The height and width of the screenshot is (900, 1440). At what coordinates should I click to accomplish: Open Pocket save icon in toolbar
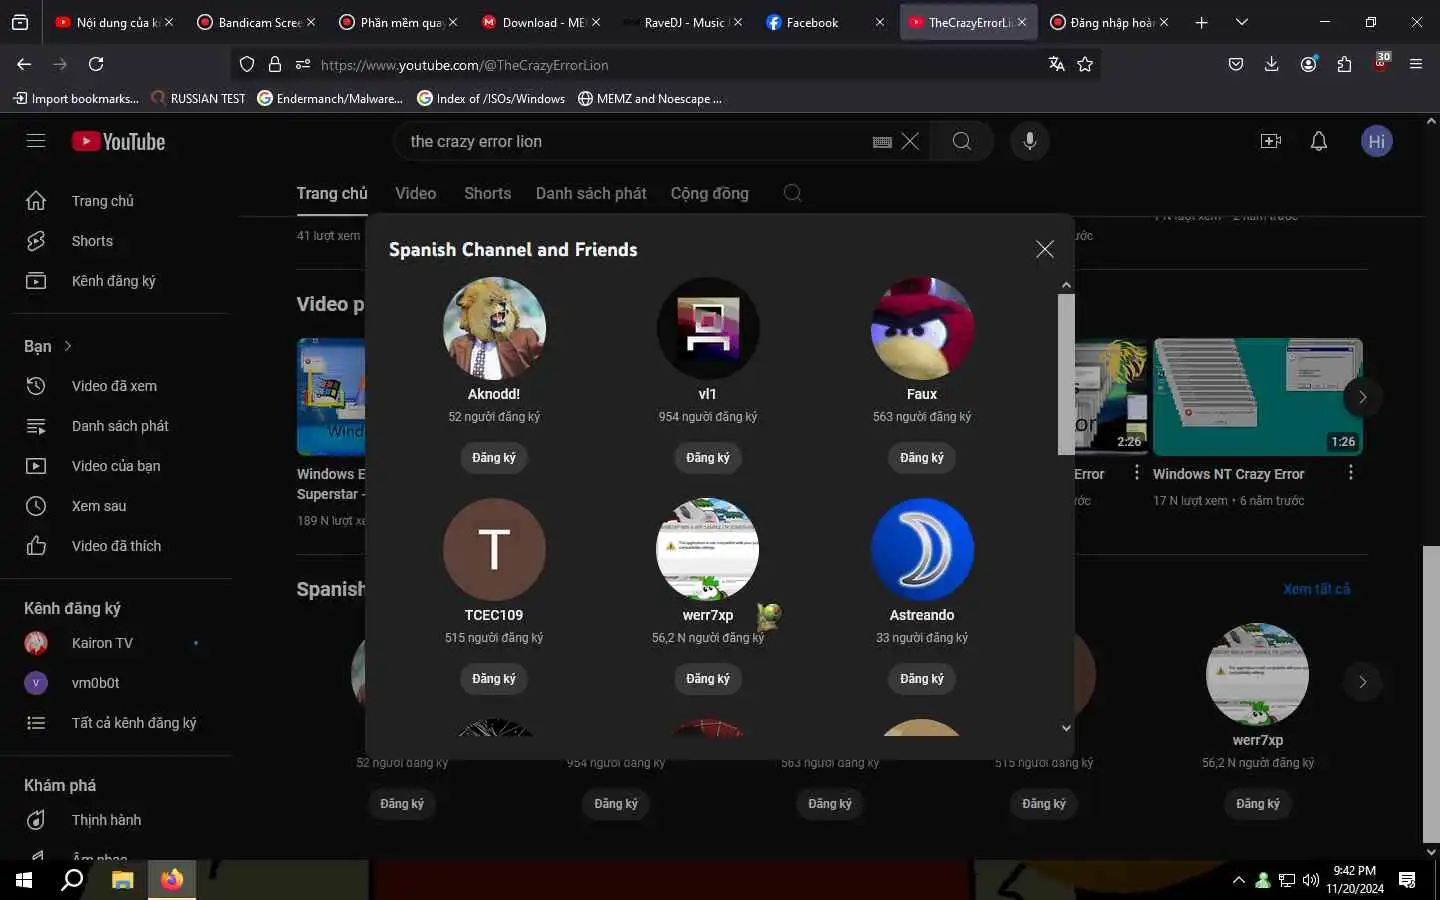click(x=1236, y=64)
